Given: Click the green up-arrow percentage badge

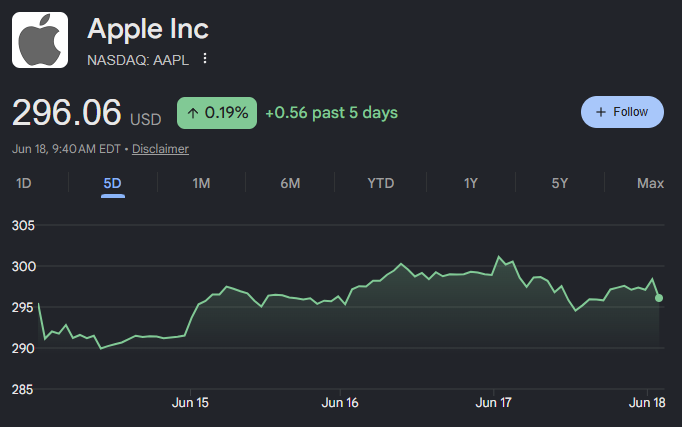Looking at the screenshot, I should (217, 113).
